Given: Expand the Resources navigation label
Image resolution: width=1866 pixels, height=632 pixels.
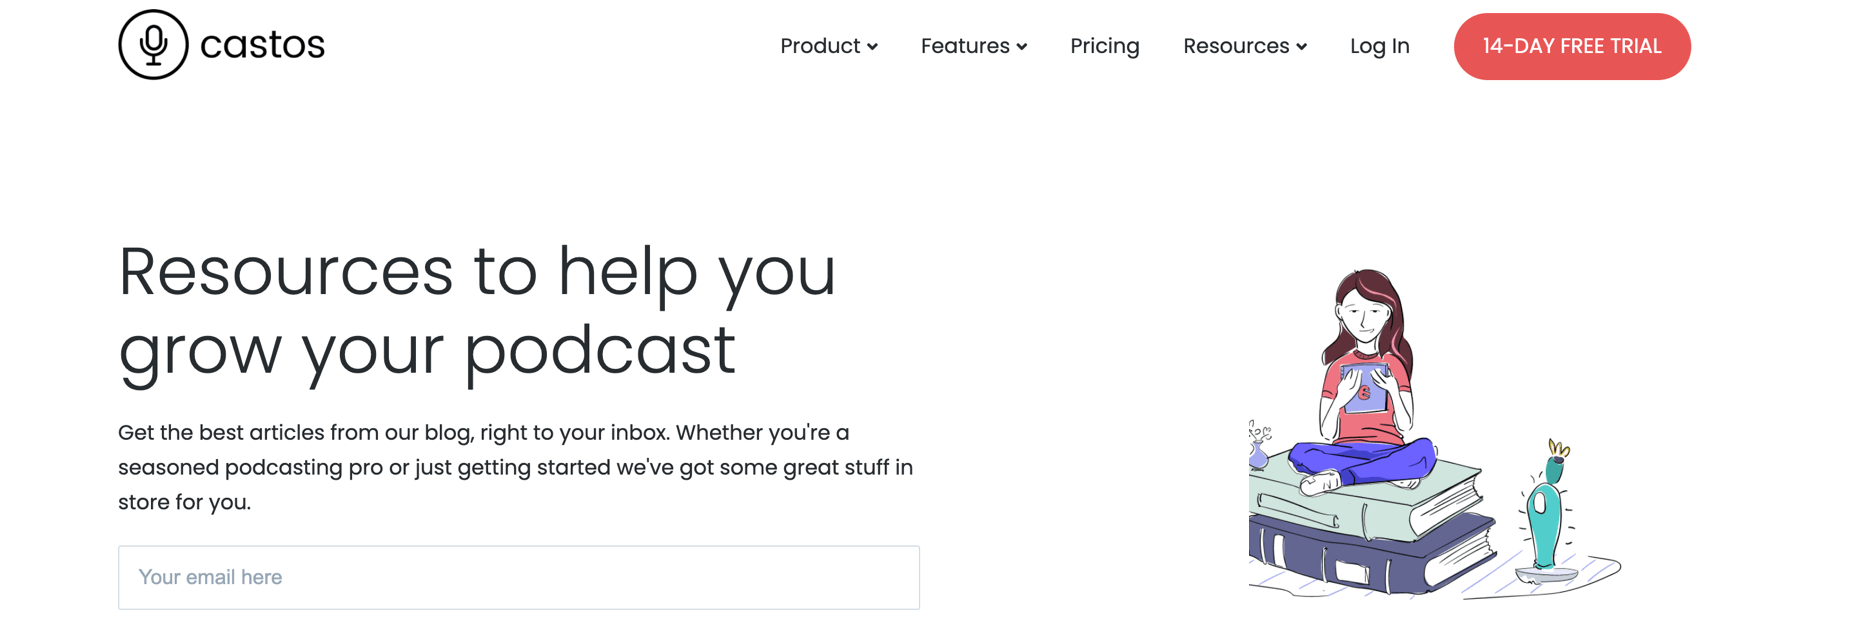Looking at the screenshot, I should point(1236,46).
